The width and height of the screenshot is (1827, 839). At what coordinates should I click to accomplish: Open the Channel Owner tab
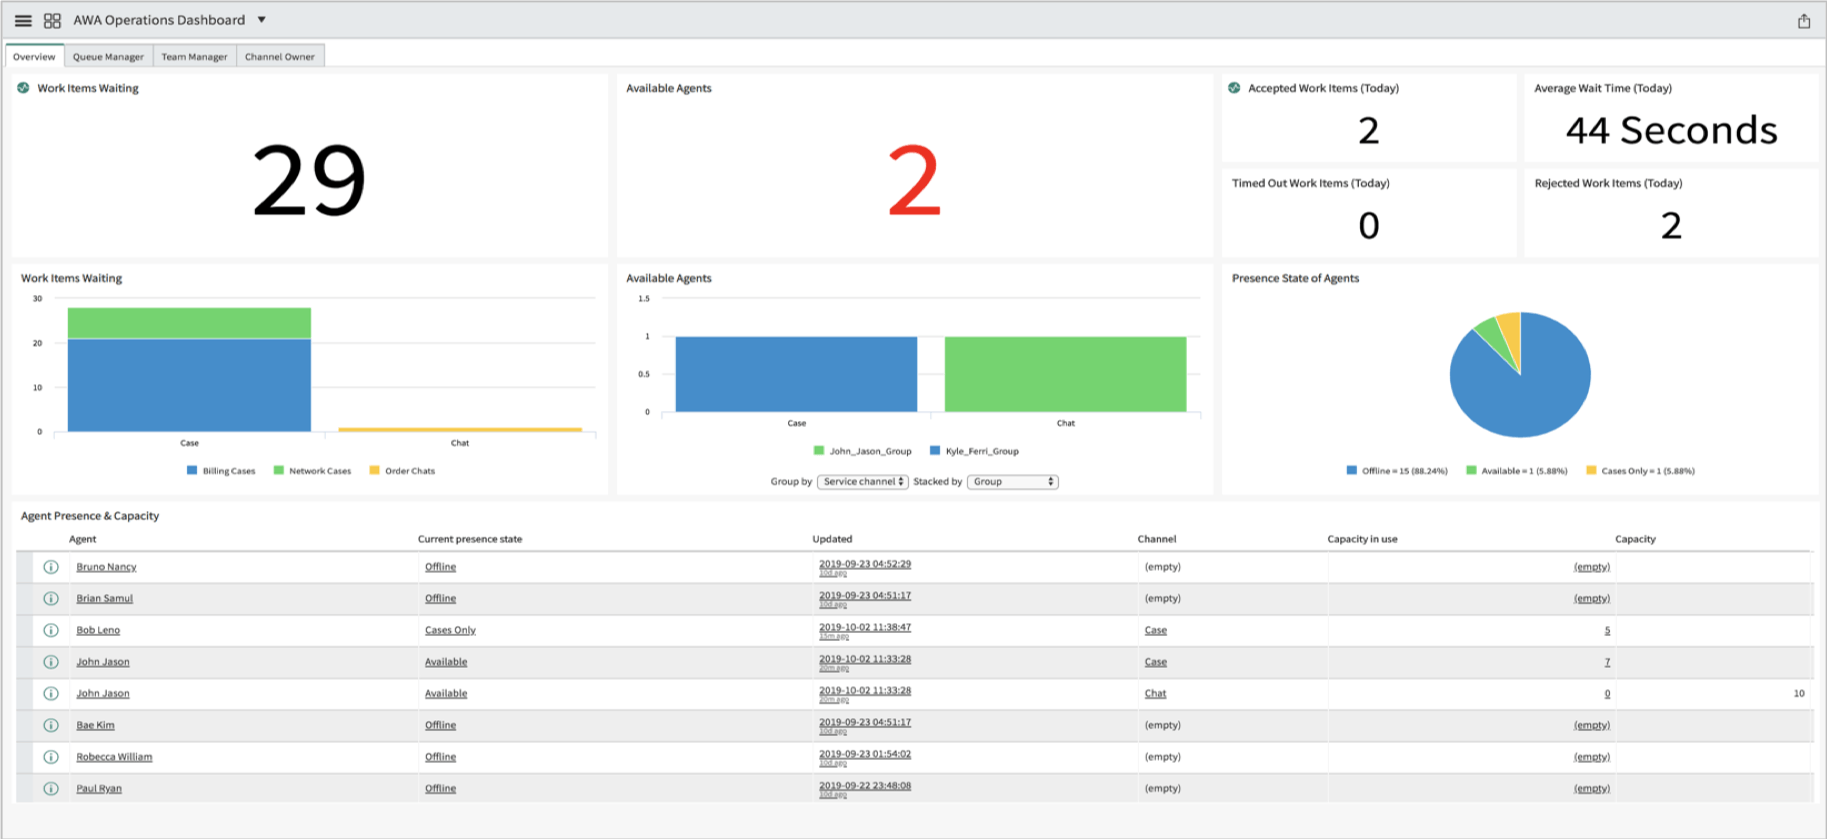280,57
